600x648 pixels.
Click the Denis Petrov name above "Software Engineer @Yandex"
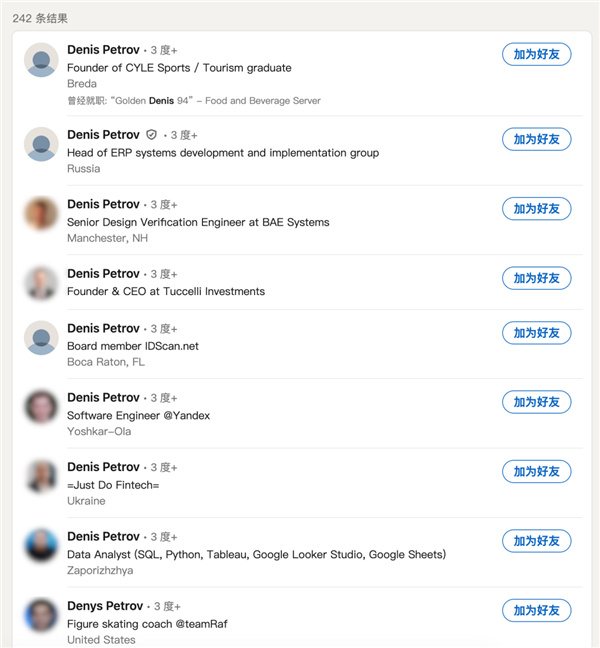coord(103,398)
